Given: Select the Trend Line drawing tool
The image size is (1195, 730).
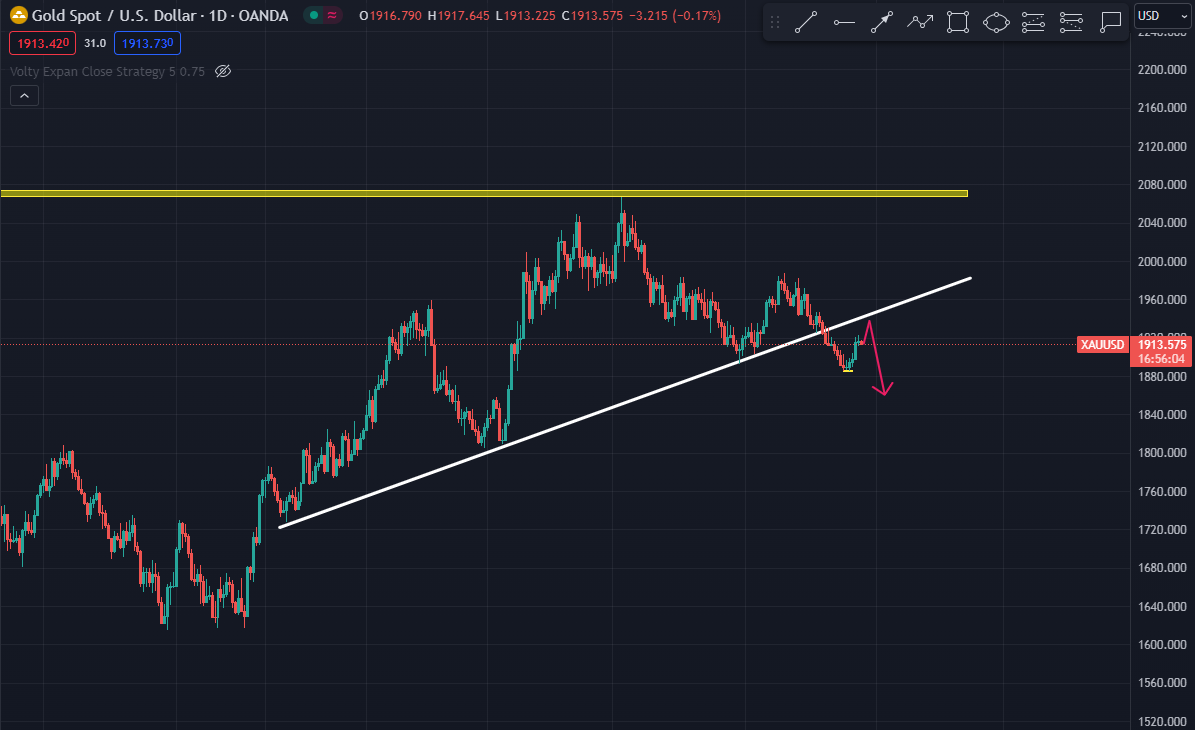Looking at the screenshot, I should 805,22.
